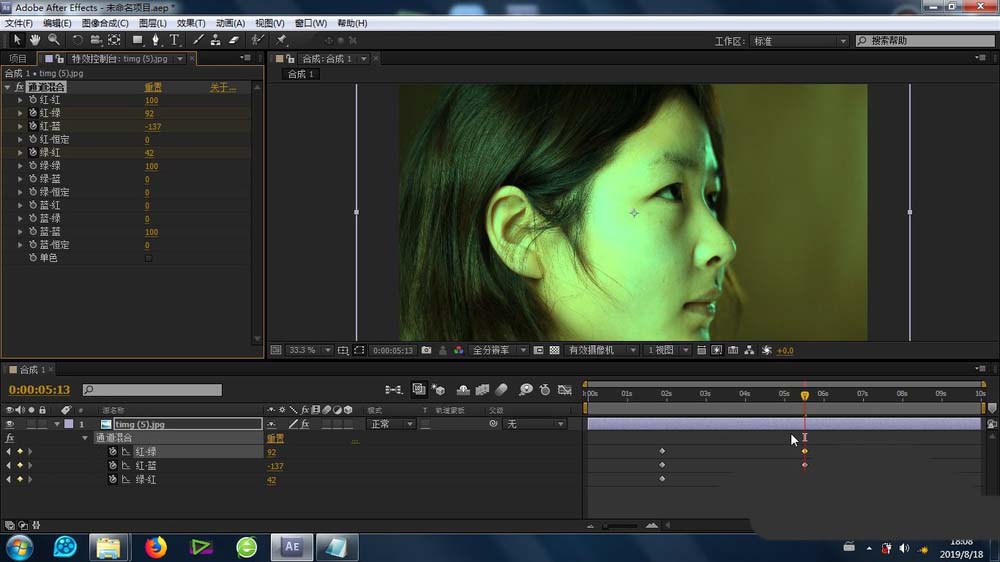Viewport: 1000px width, 562px height.
Task: Open the show channel RGB icon
Action: click(459, 350)
